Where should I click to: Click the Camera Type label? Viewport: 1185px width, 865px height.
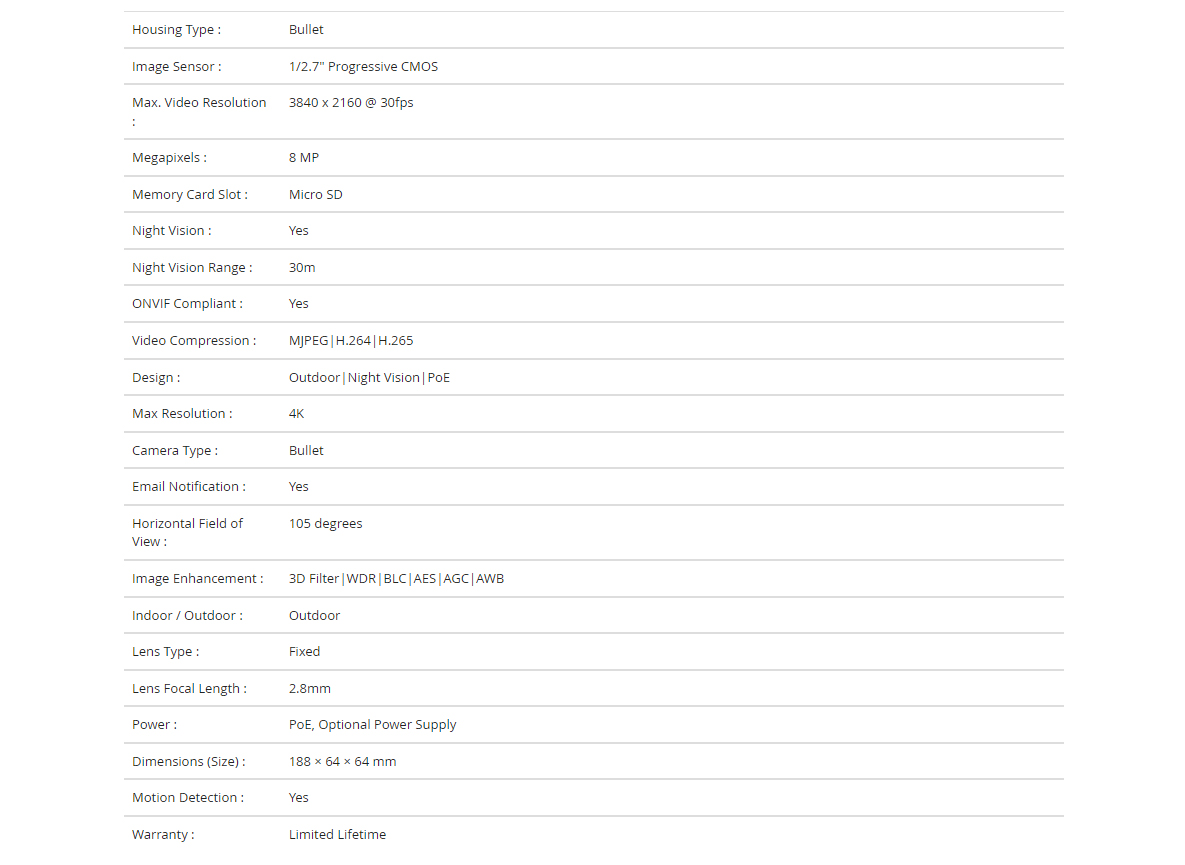(x=175, y=451)
